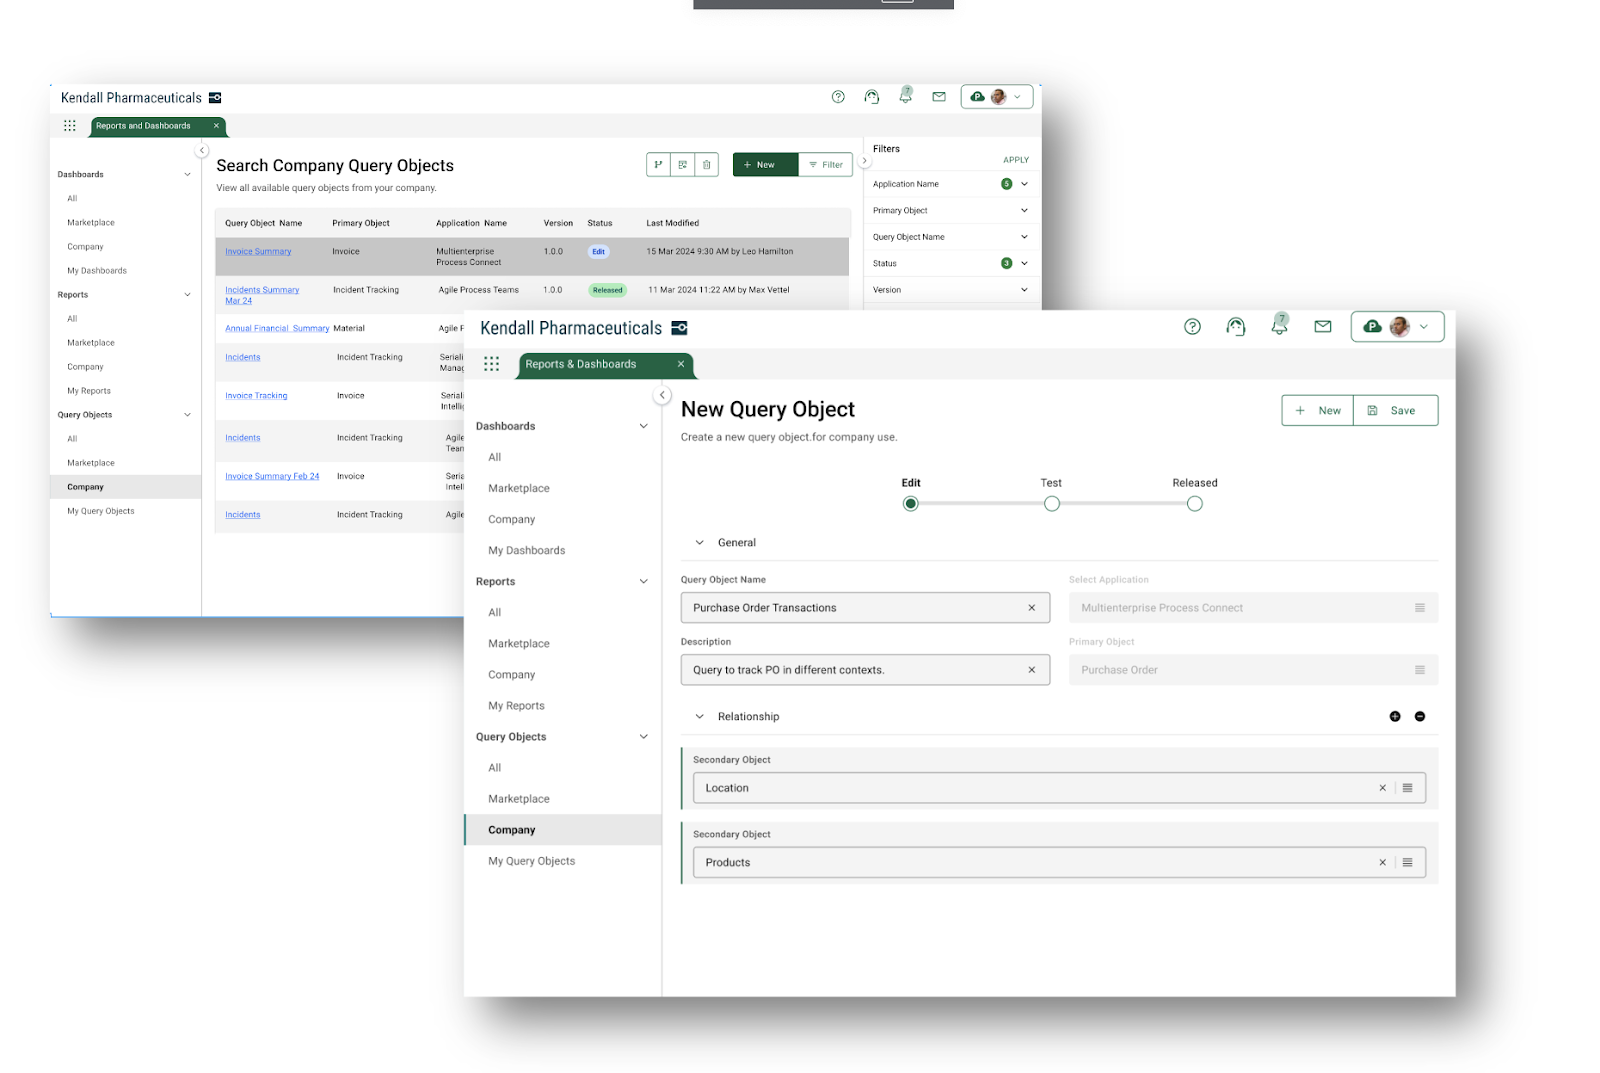Remove a relationship with minus icon
This screenshot has height=1073, width=1600.
(x=1420, y=716)
